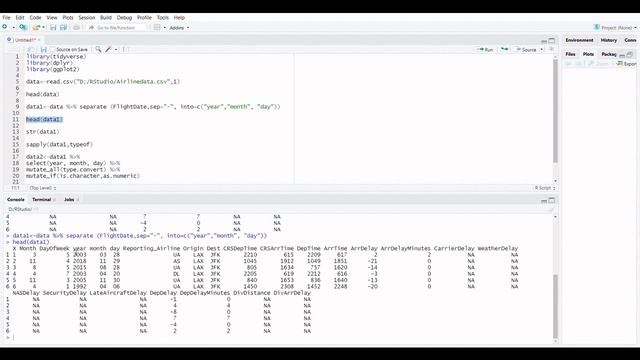The height and width of the screenshot is (360, 640).
Task: Maximize the console pane
Action: coord(552,200)
